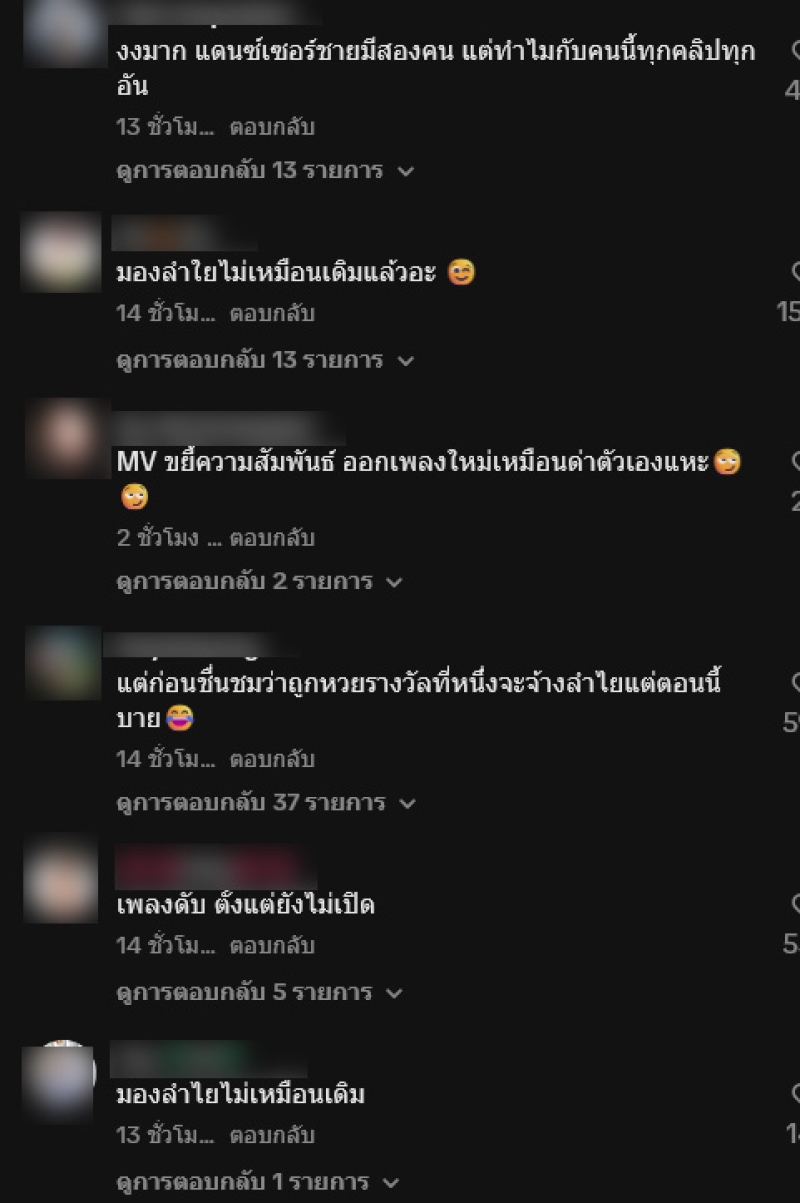The image size is (800, 1203).
Task: Like the 'แดนซ์เซอร์ชายมีสองคน' comment
Action: [795, 50]
